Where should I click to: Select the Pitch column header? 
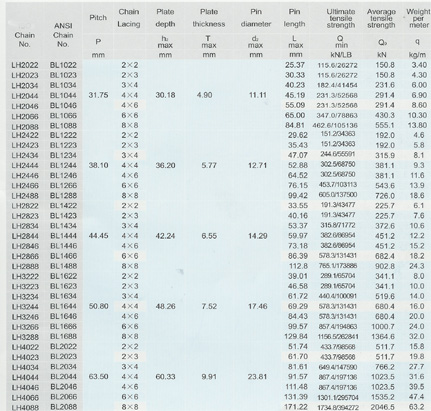pos(98,18)
